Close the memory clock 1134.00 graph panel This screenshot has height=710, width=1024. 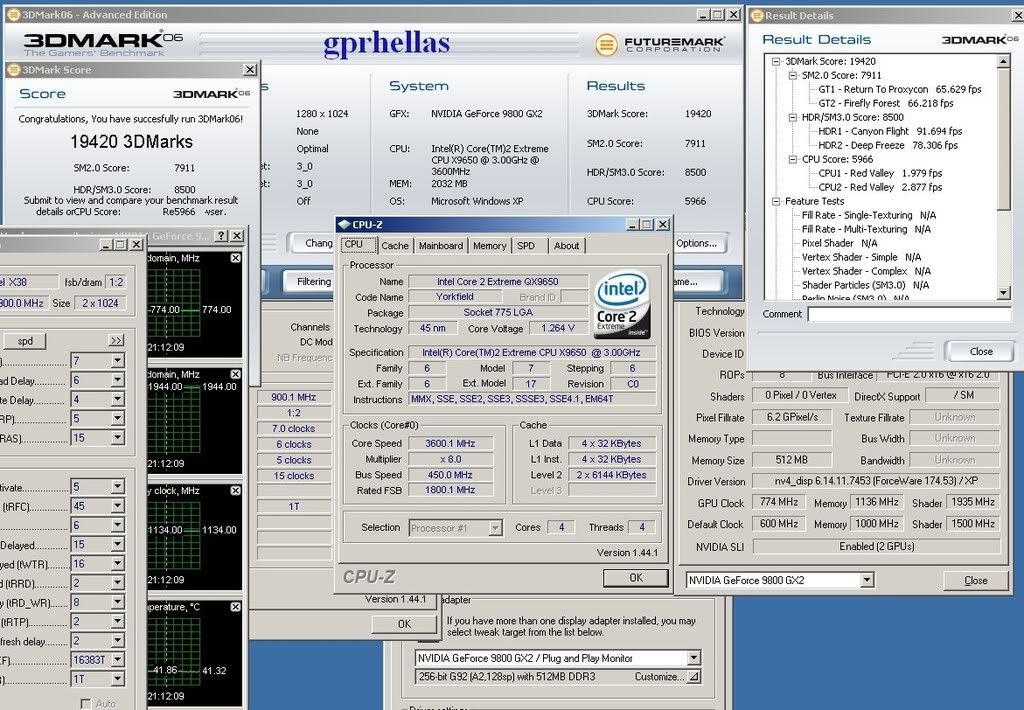(x=236, y=491)
